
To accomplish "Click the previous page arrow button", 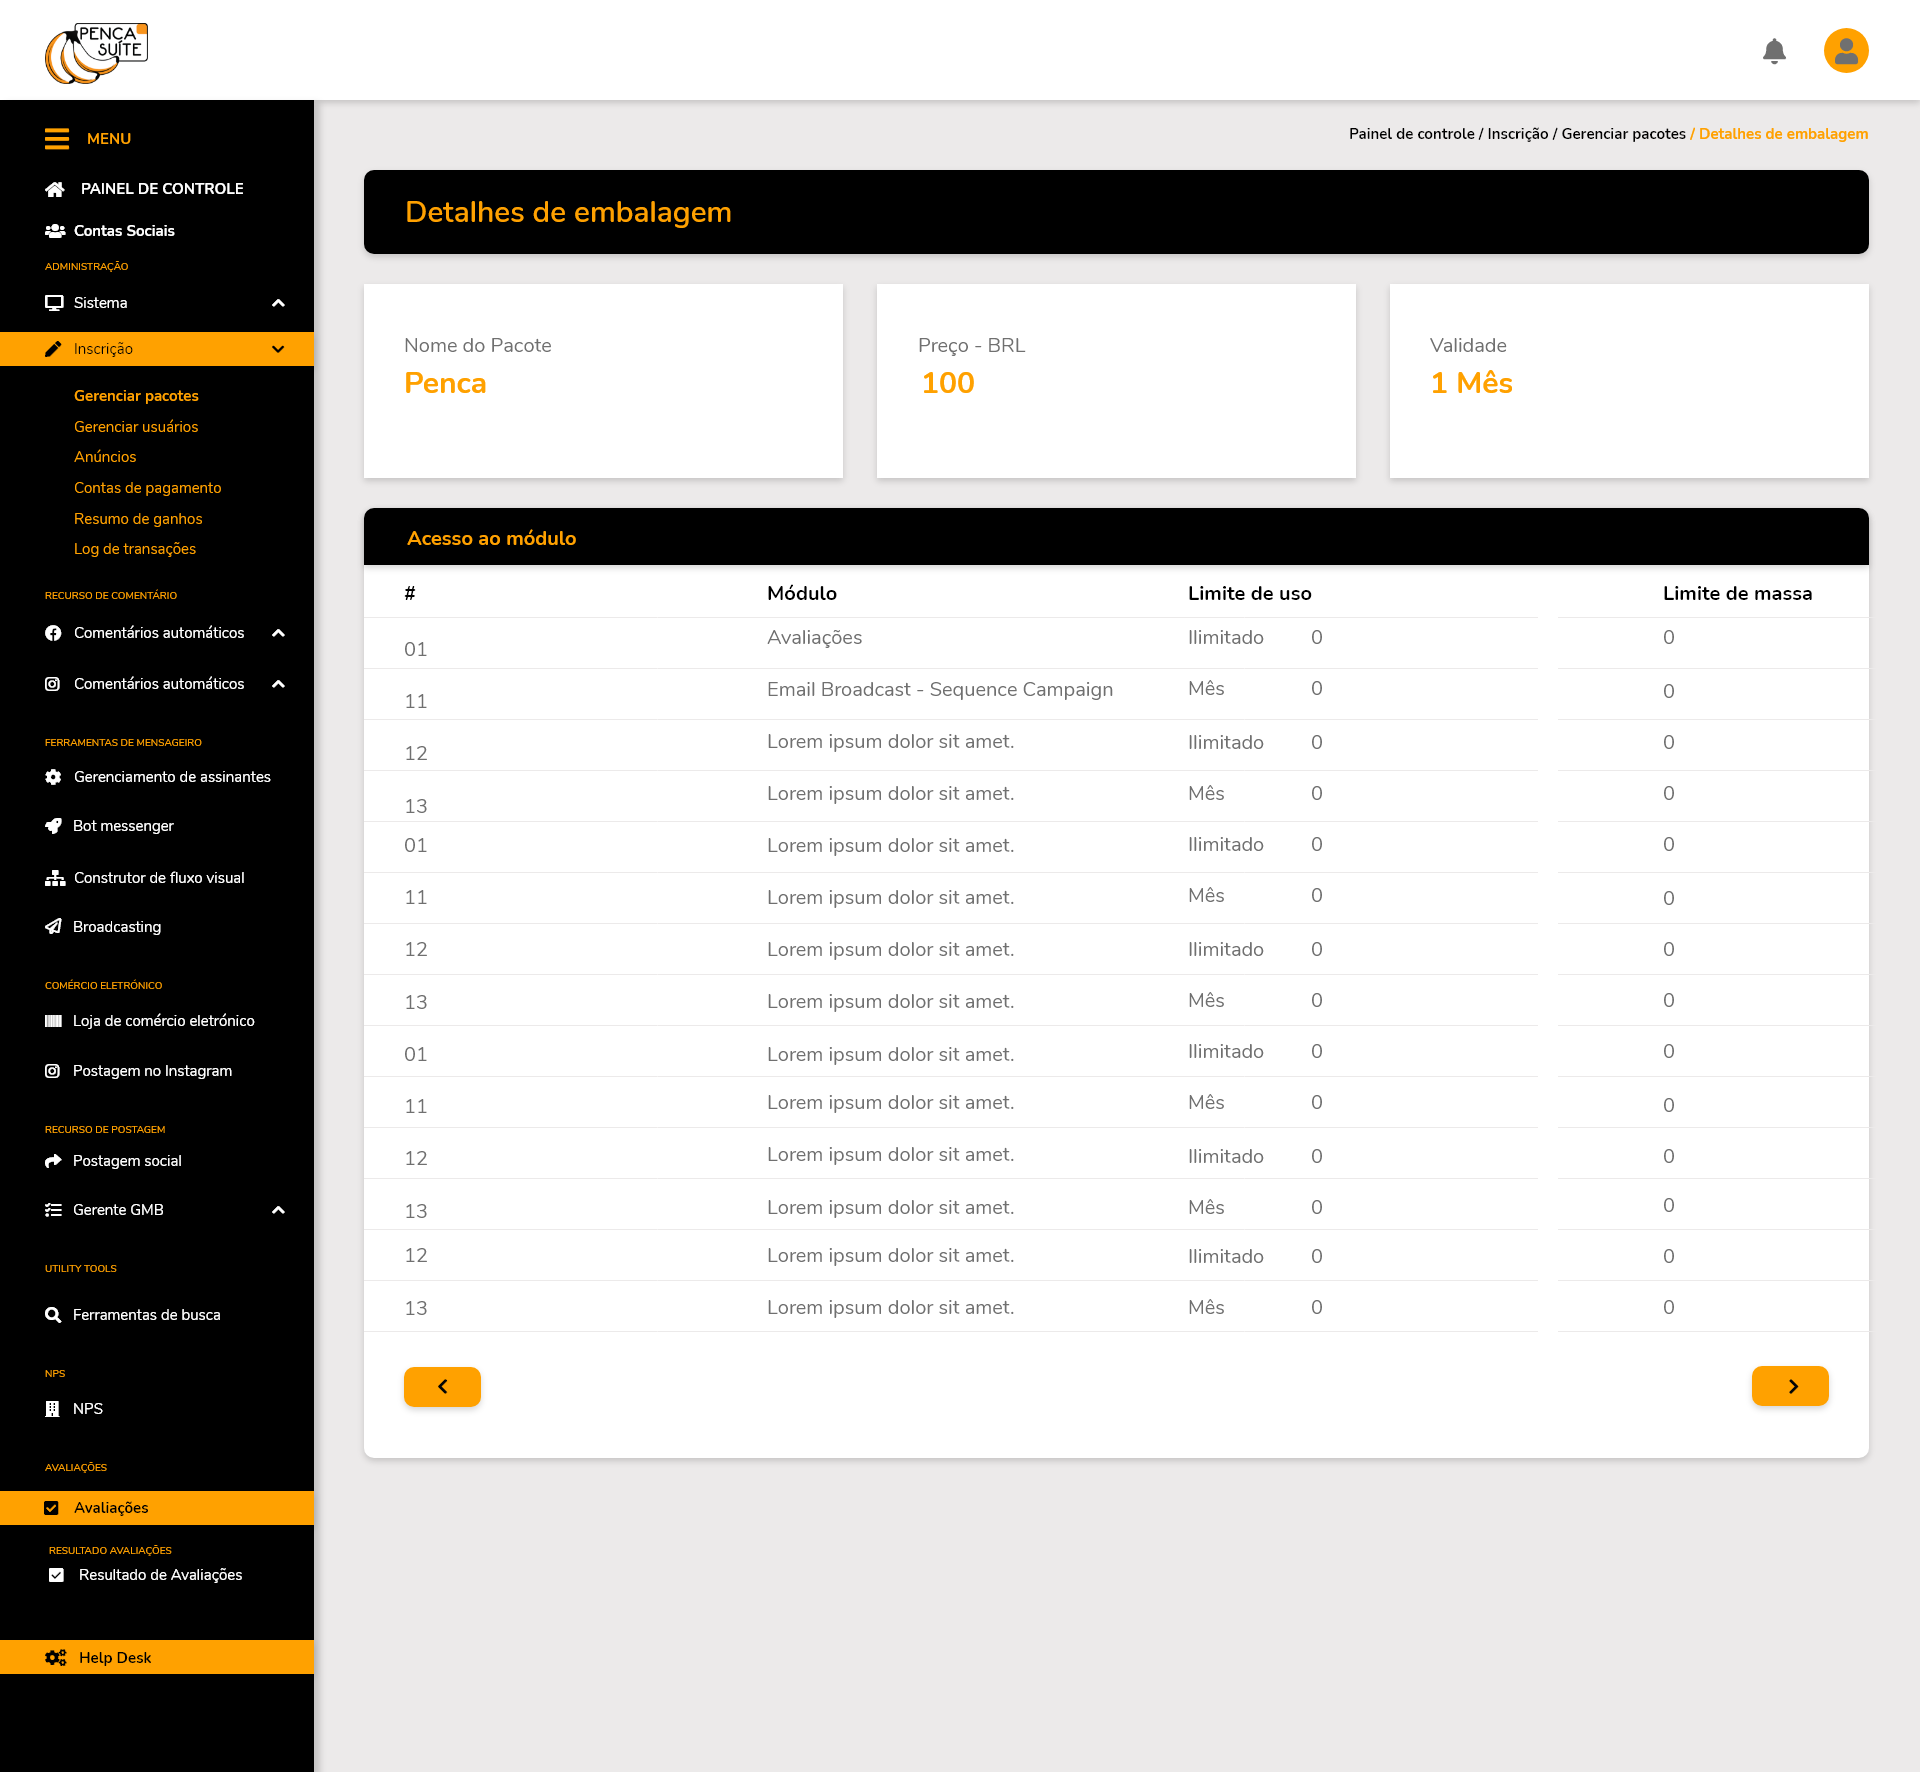I will (442, 1386).
